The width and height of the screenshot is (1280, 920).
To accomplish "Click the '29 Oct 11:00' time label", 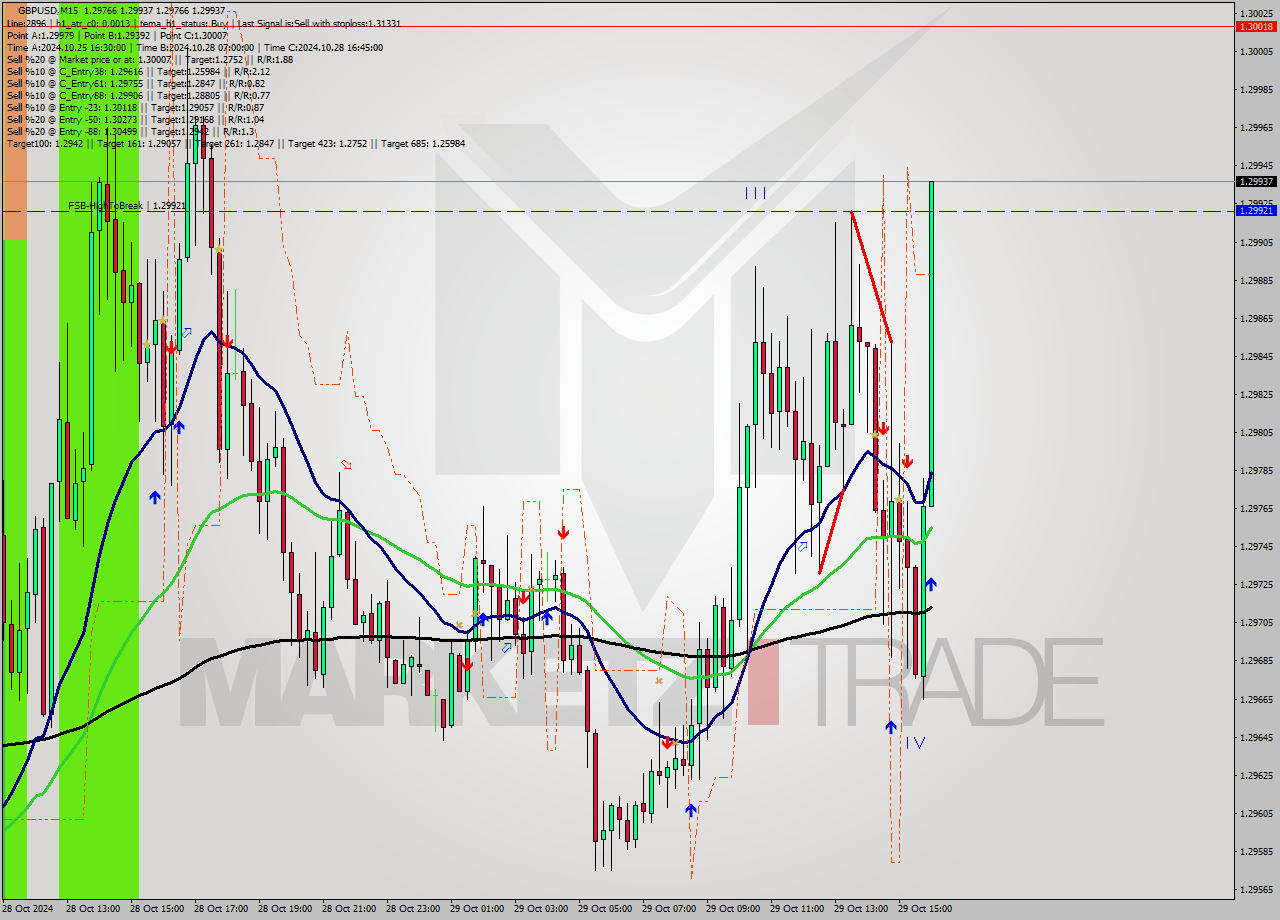I will pos(797,909).
